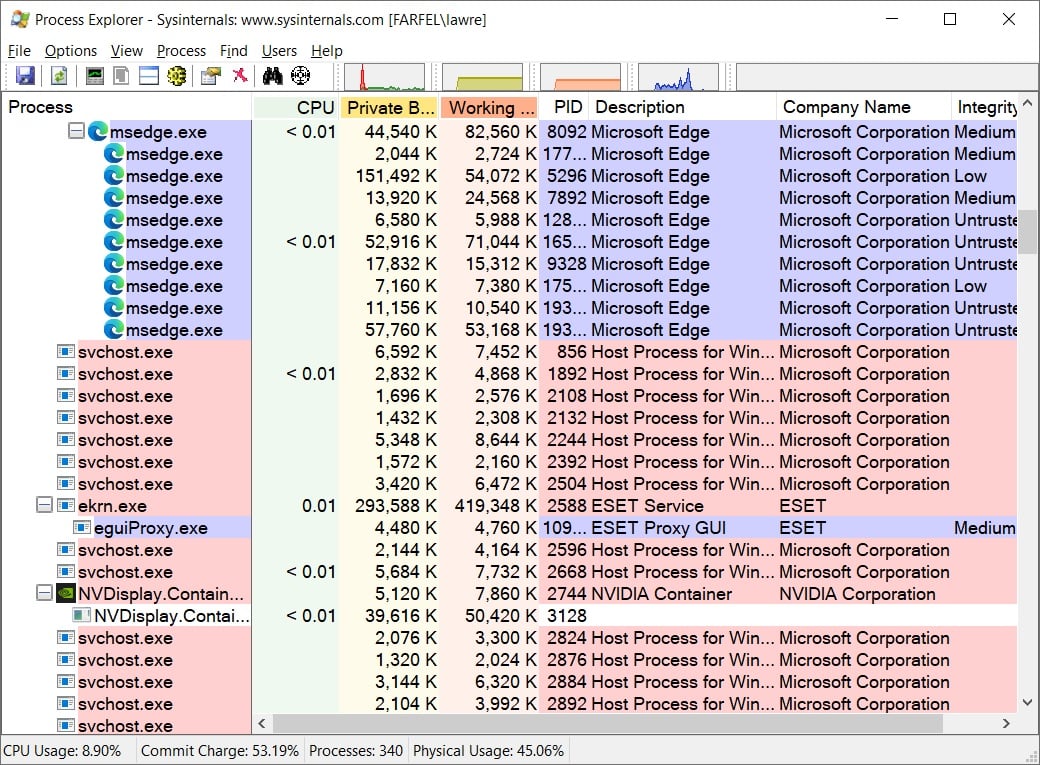Click NVIDIA icon of NVDisplay.Container PID 2744
The width and height of the screenshot is (1040, 765).
66,593
